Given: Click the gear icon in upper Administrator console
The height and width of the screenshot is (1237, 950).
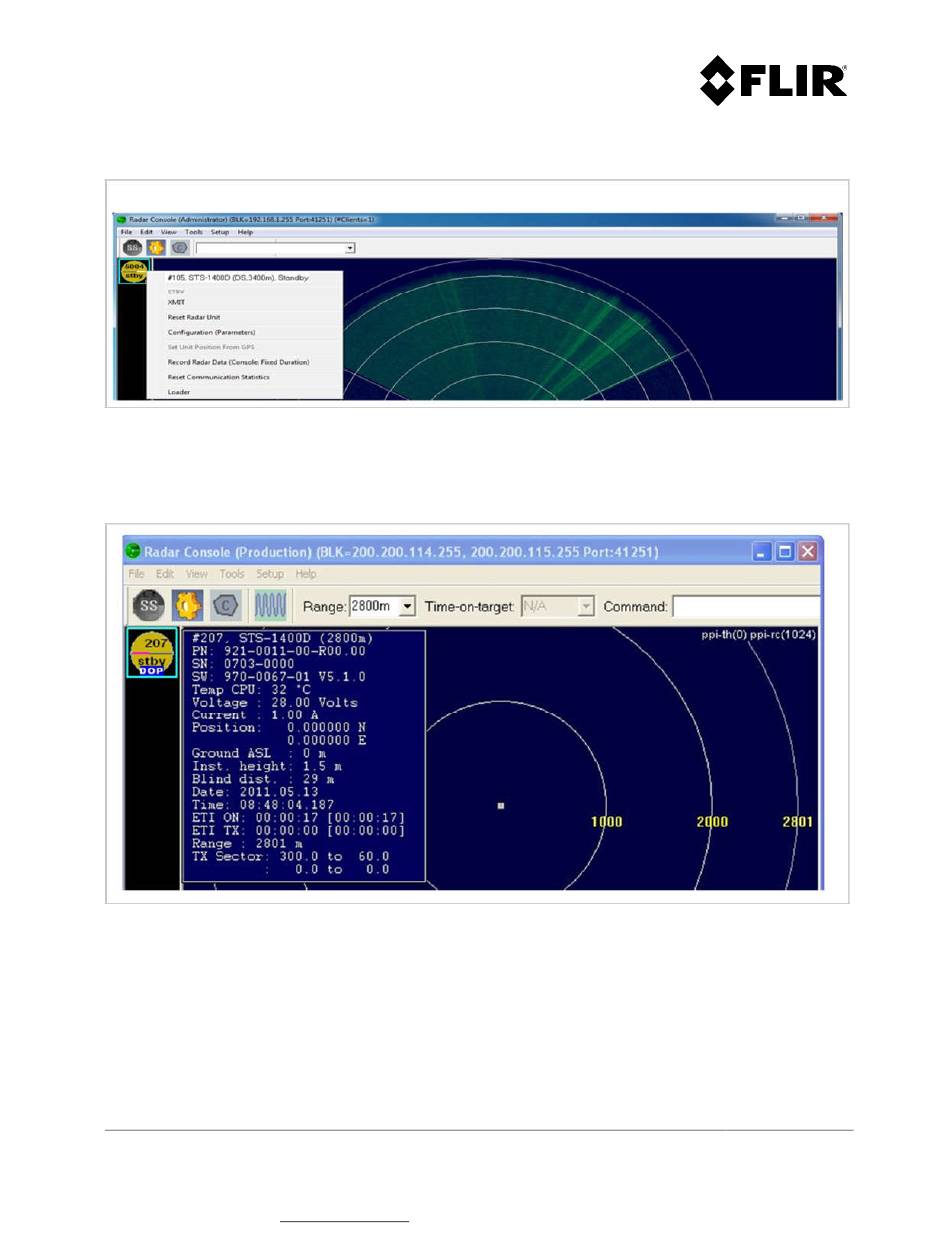Looking at the screenshot, I should pos(156,247).
